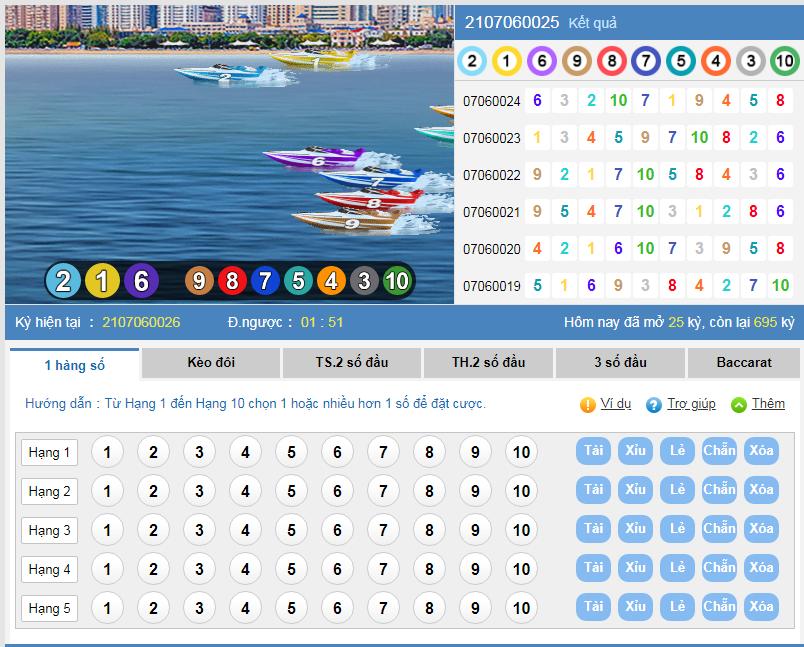804x647 pixels.
Task: Click the orange Ví dụ info icon
Action: (588, 405)
